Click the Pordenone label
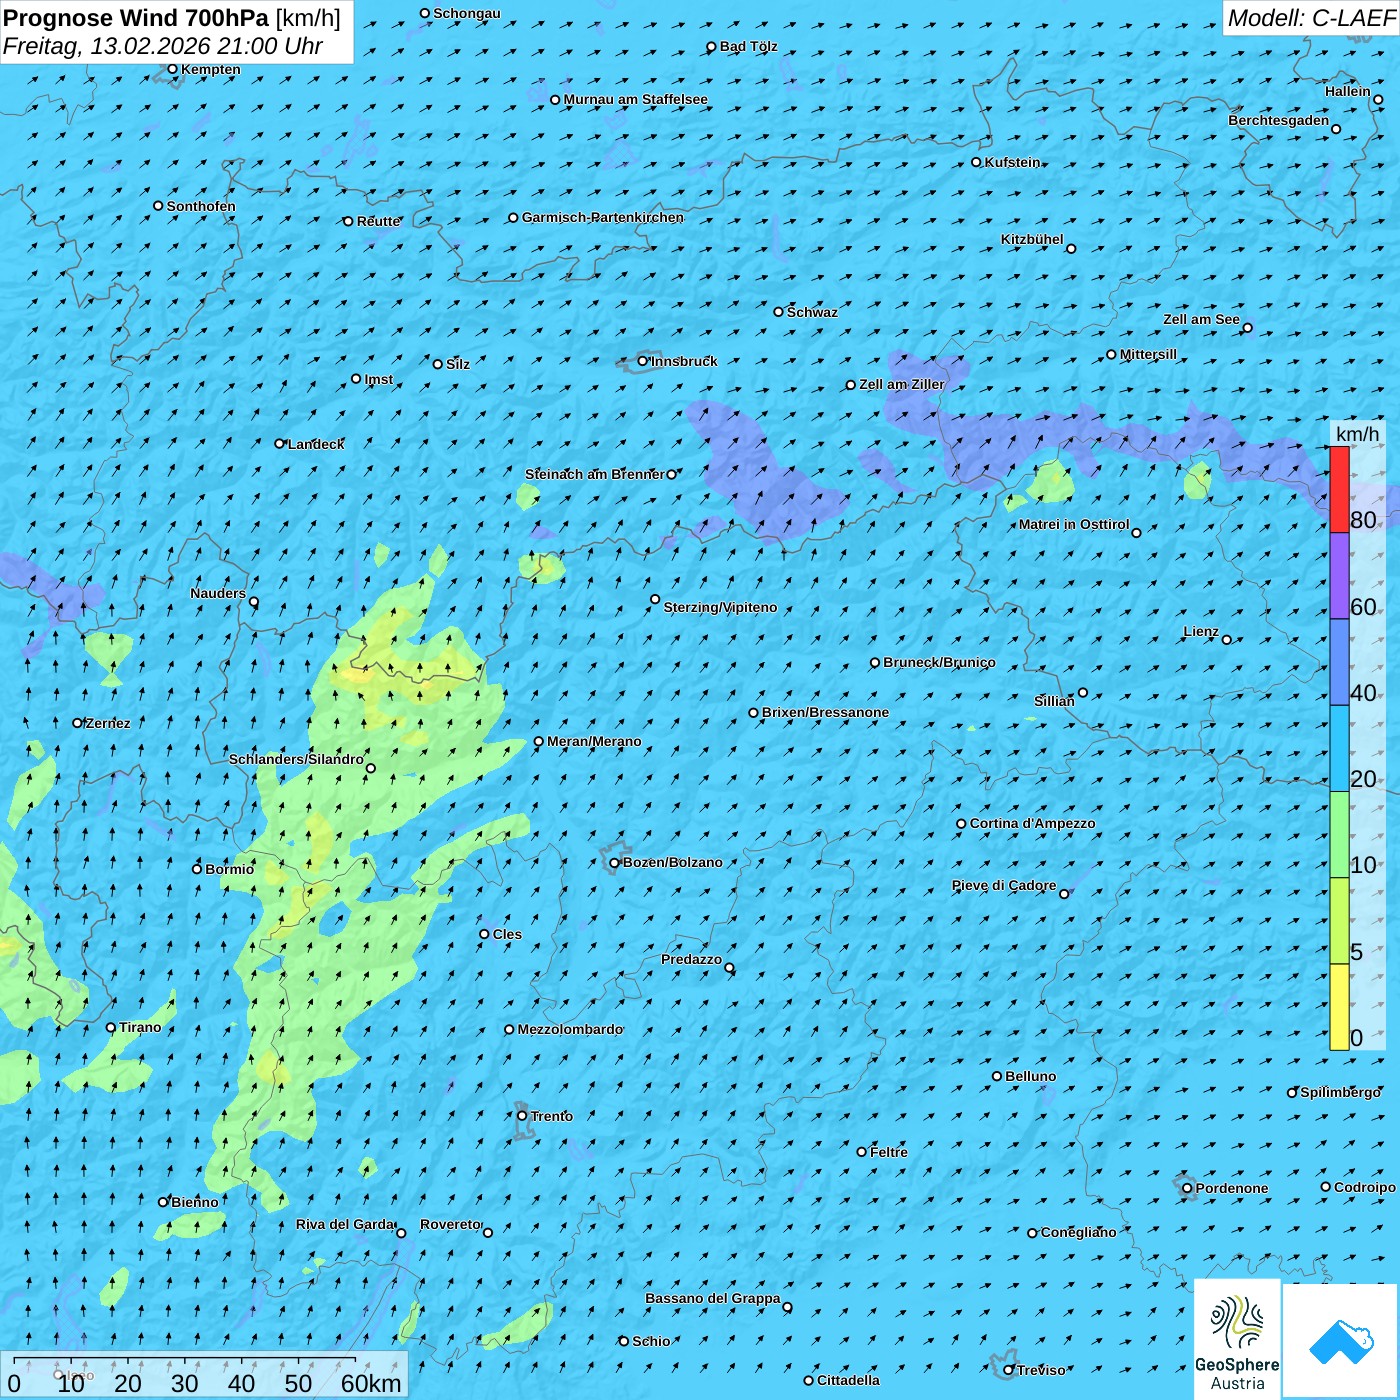 [1232, 1188]
